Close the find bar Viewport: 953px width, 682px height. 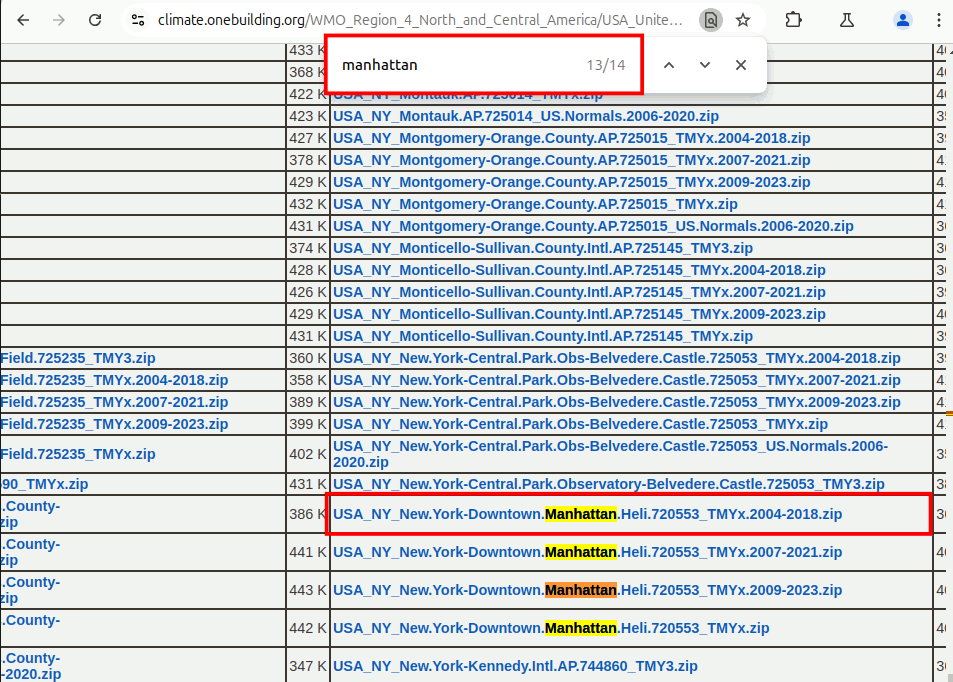tap(741, 65)
